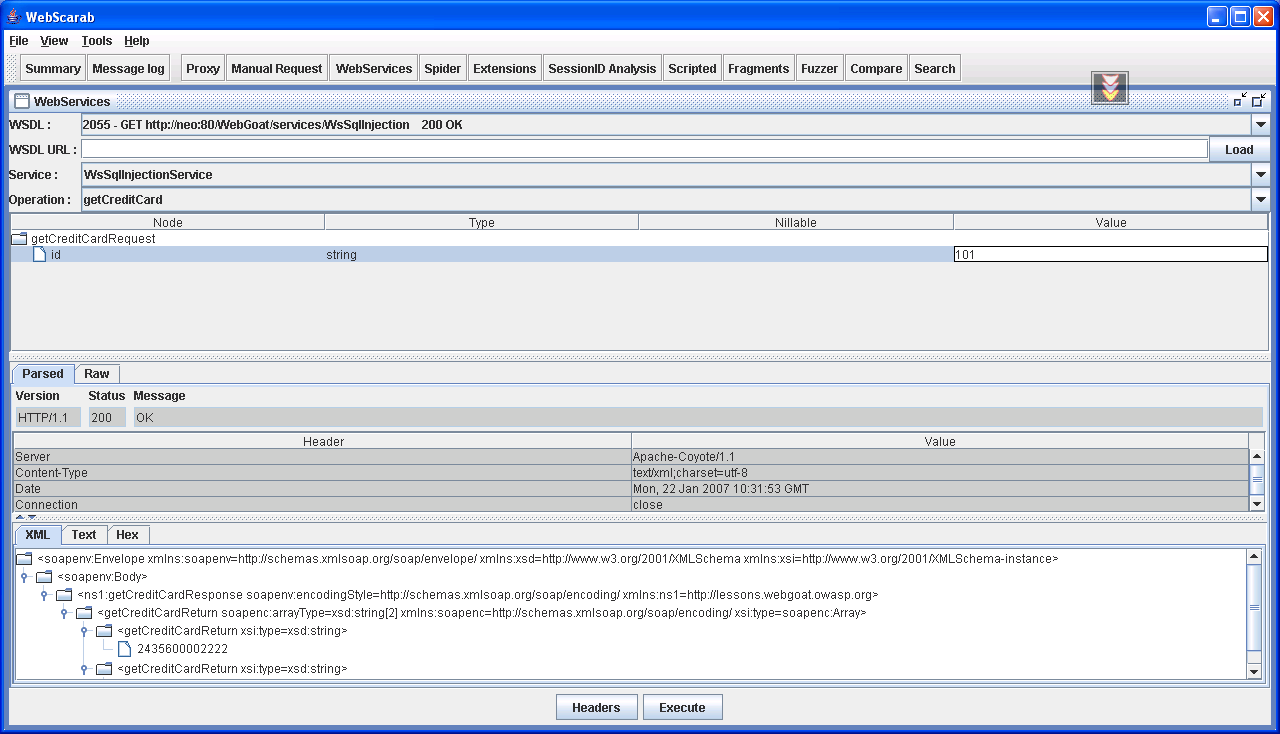Switch to the Raw response tab
The width and height of the screenshot is (1280, 734).
point(97,374)
